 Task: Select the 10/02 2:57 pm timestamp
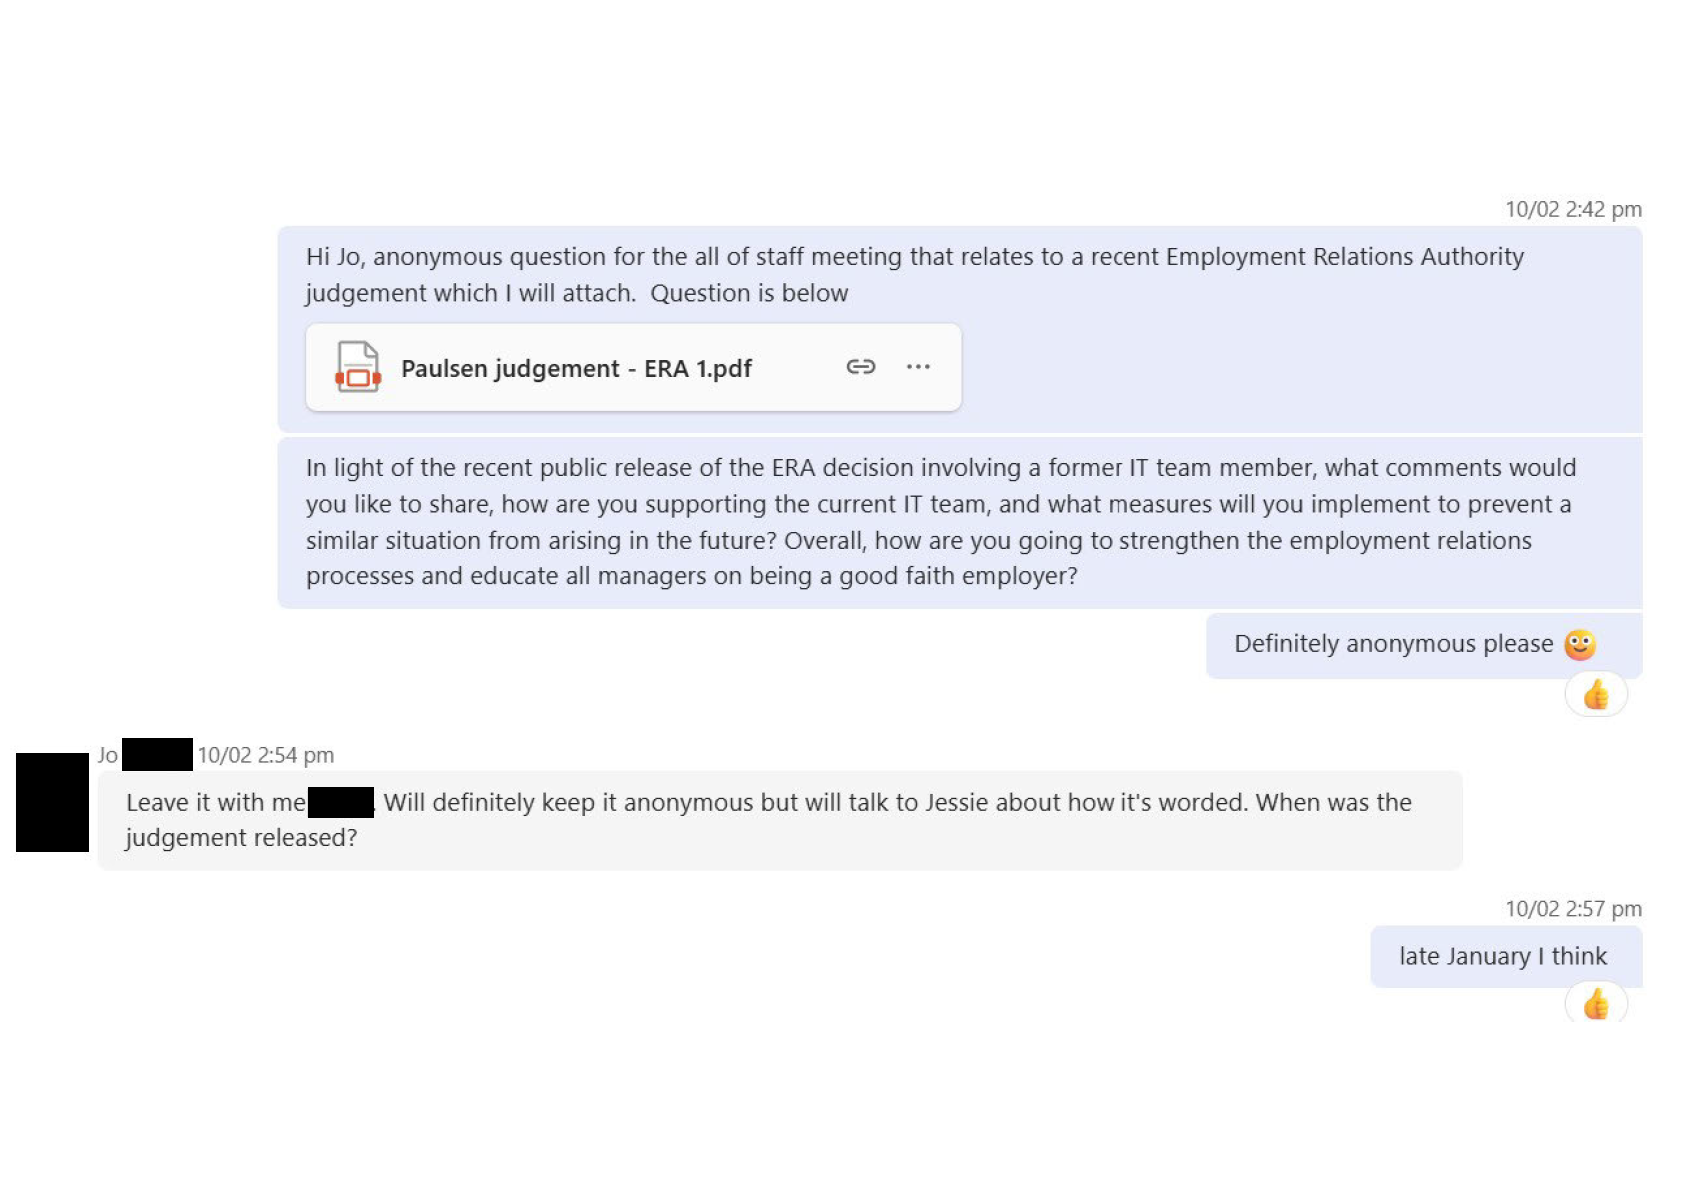[x=1573, y=908]
